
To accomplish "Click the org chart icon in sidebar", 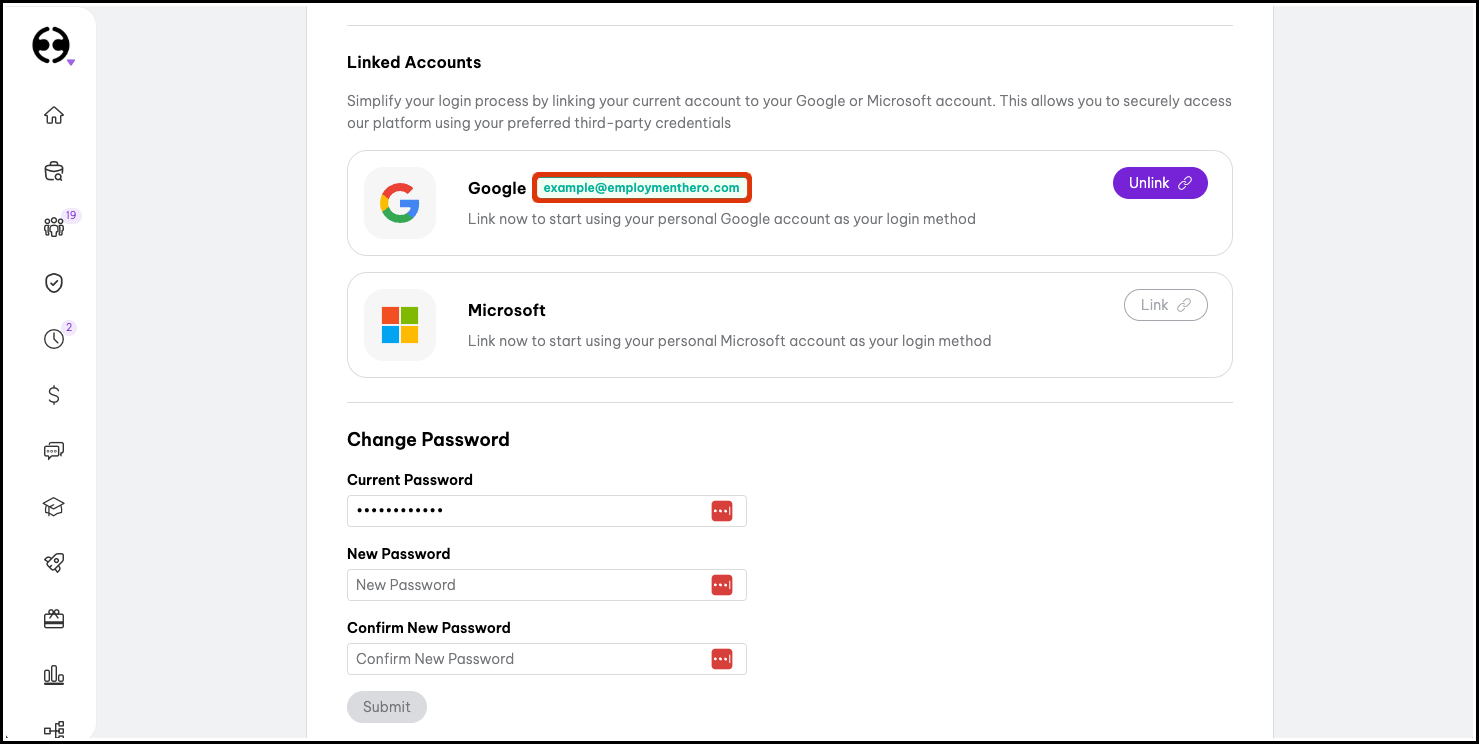I will [54, 730].
